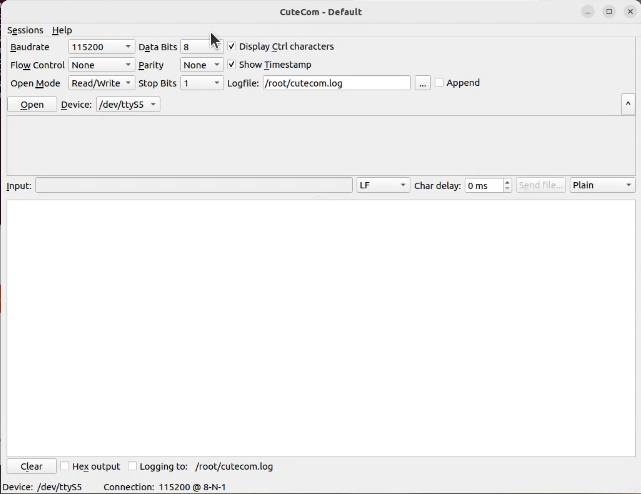This screenshot has height=494, width=641.
Task: Enable Hex output checkbox
Action: coord(65,466)
